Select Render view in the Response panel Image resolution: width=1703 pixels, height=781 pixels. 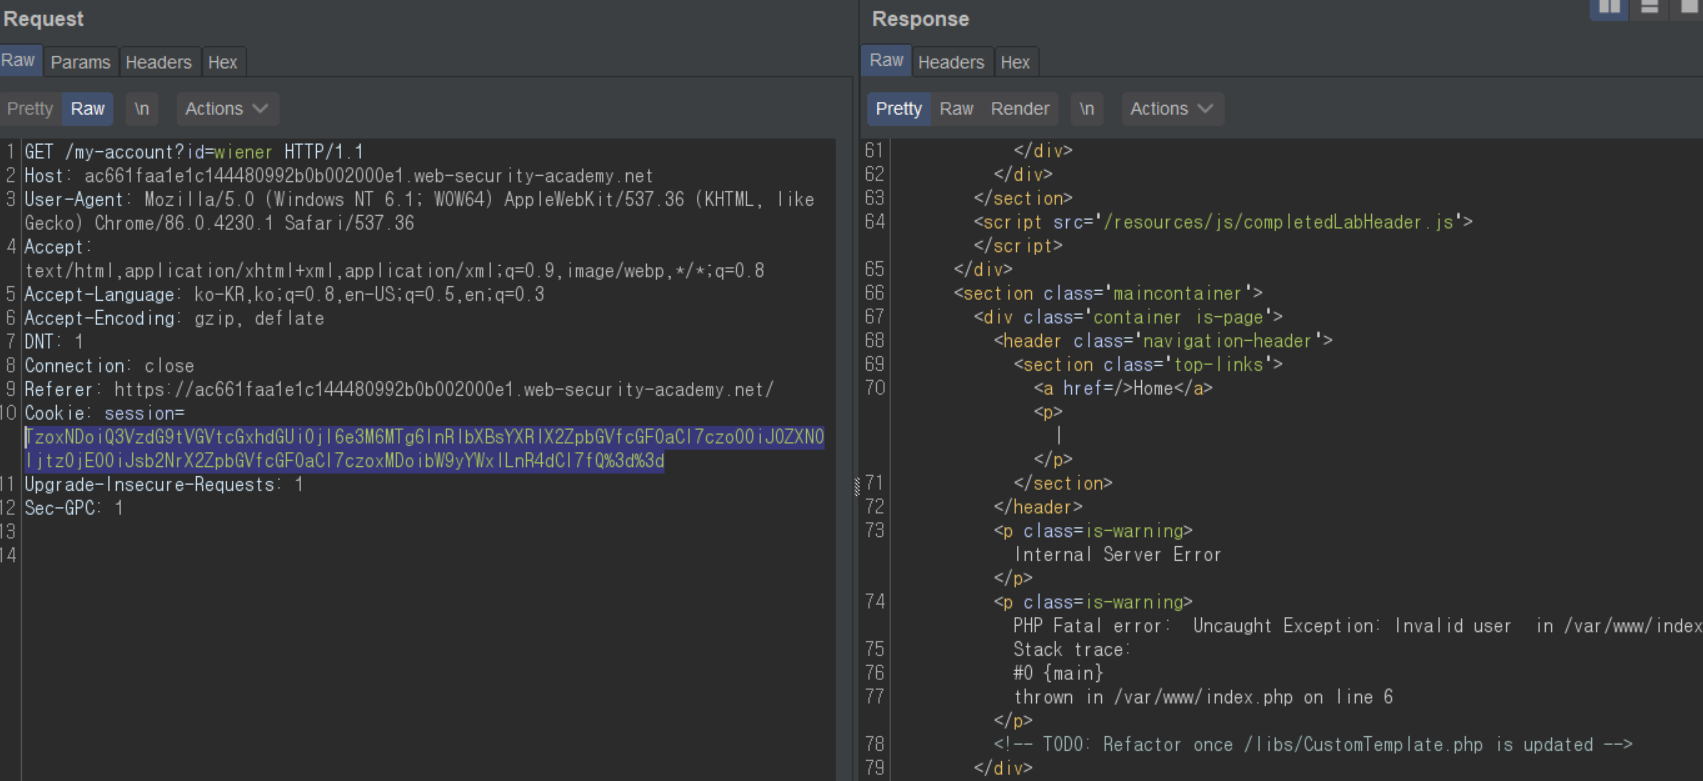point(1019,109)
